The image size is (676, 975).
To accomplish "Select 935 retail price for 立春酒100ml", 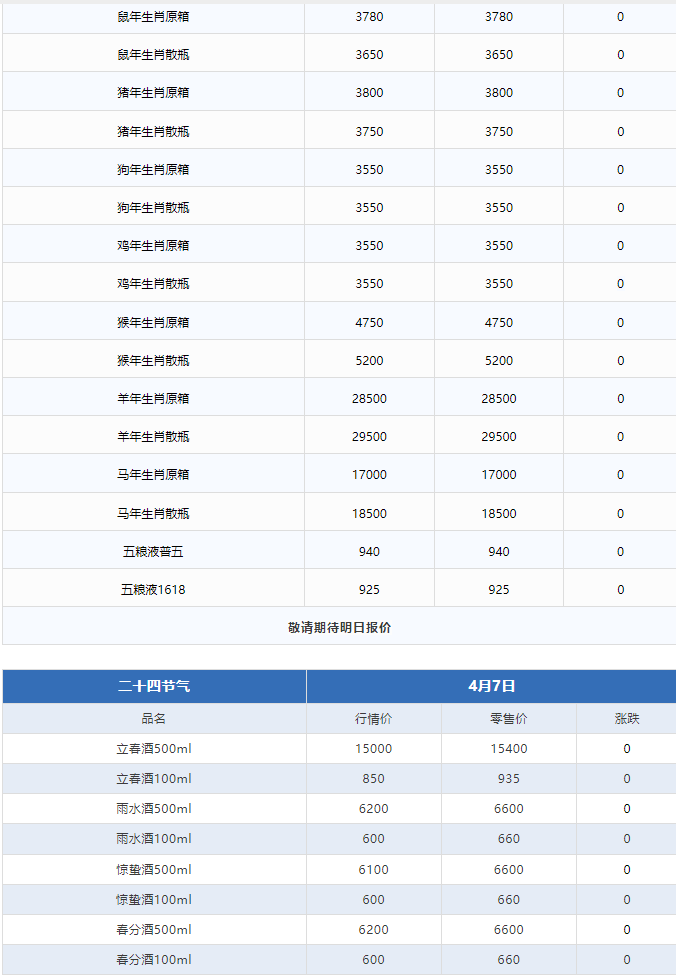I will (x=509, y=779).
